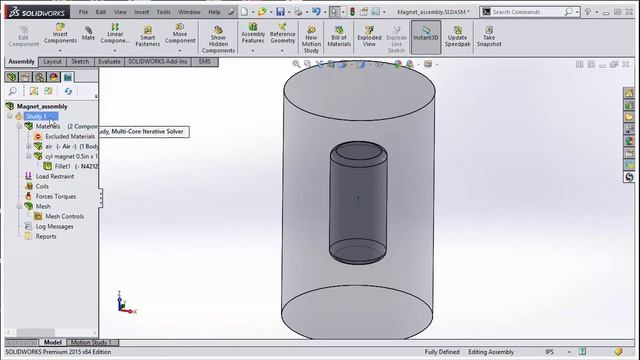Viewport: 640px width, 360px height.
Task: Collapse the Mesh tree node
Action: pyautogui.click(x=19, y=207)
